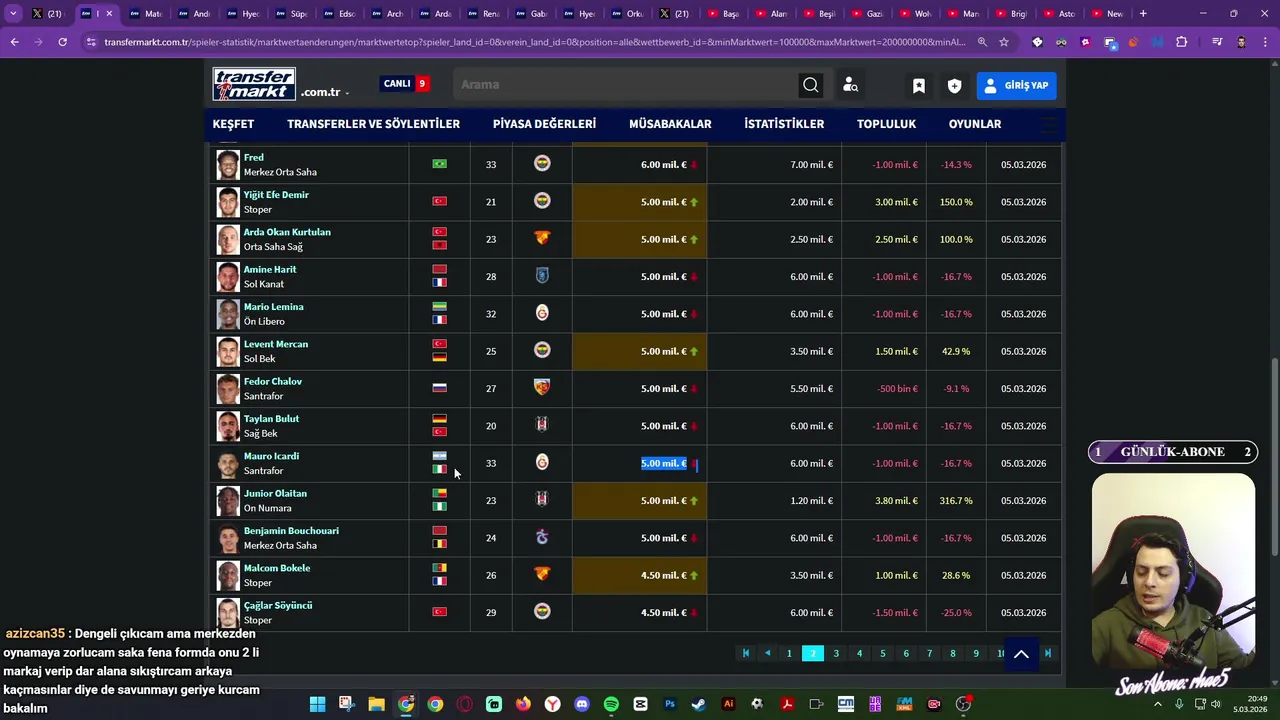Screen dimensions: 1280x720
Task: Open Arda Okan Kurtulan player link
Action: (x=287, y=232)
